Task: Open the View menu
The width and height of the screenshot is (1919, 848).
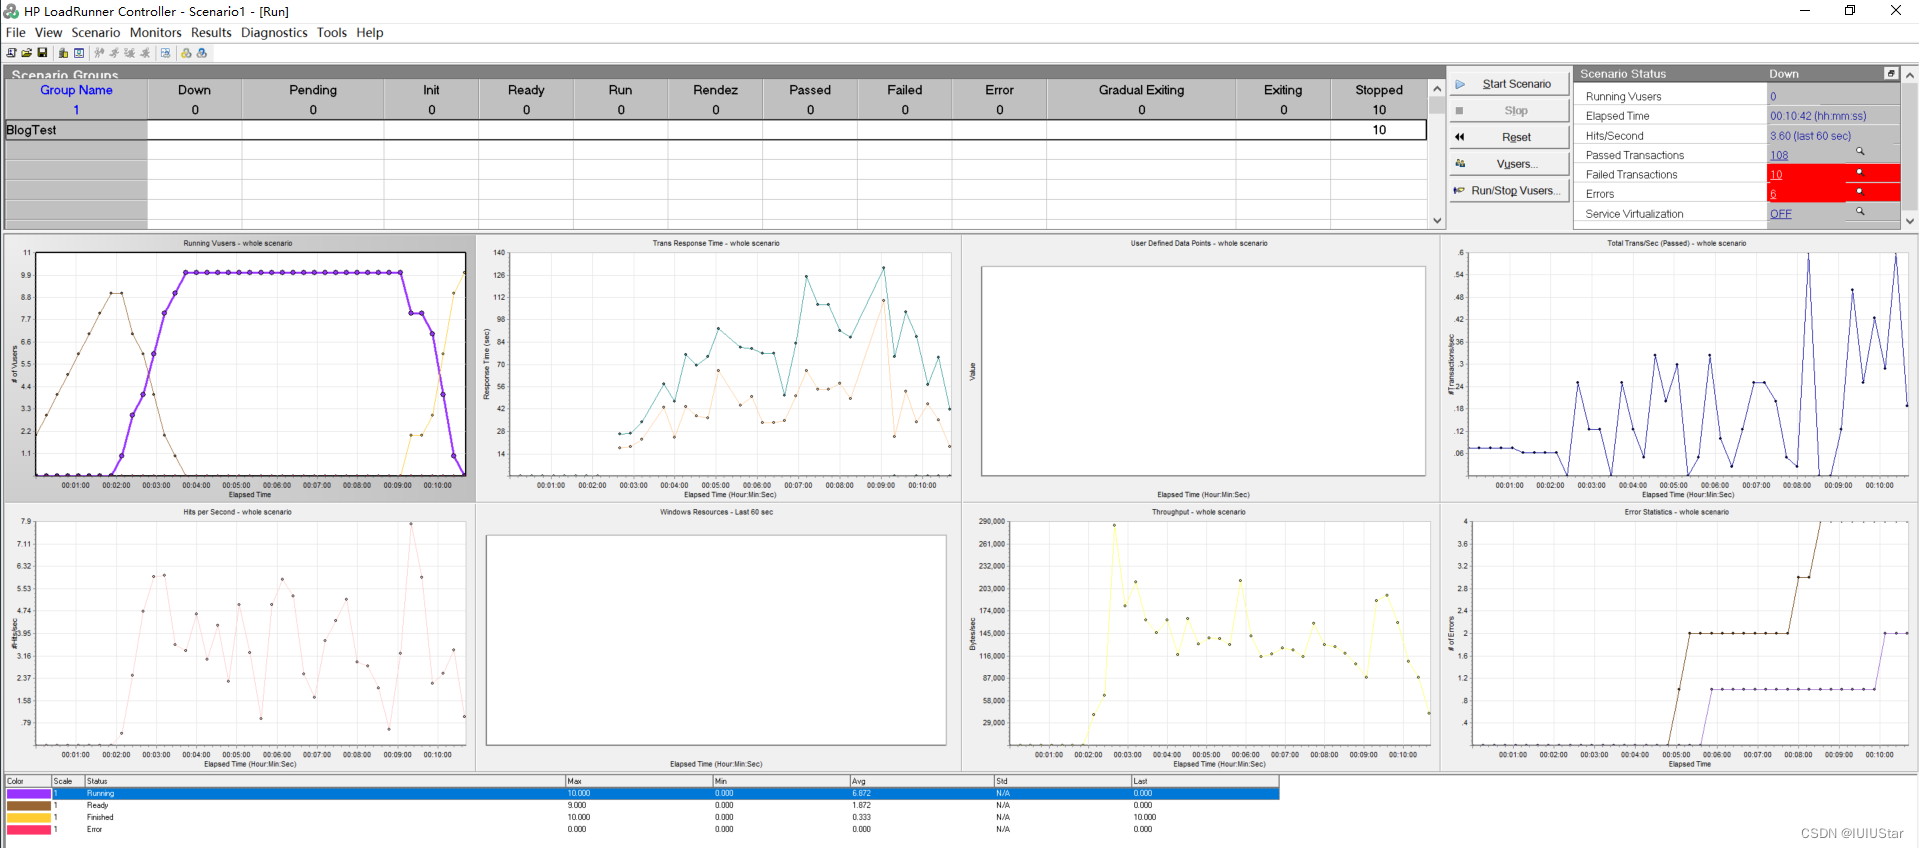Action: tap(48, 32)
